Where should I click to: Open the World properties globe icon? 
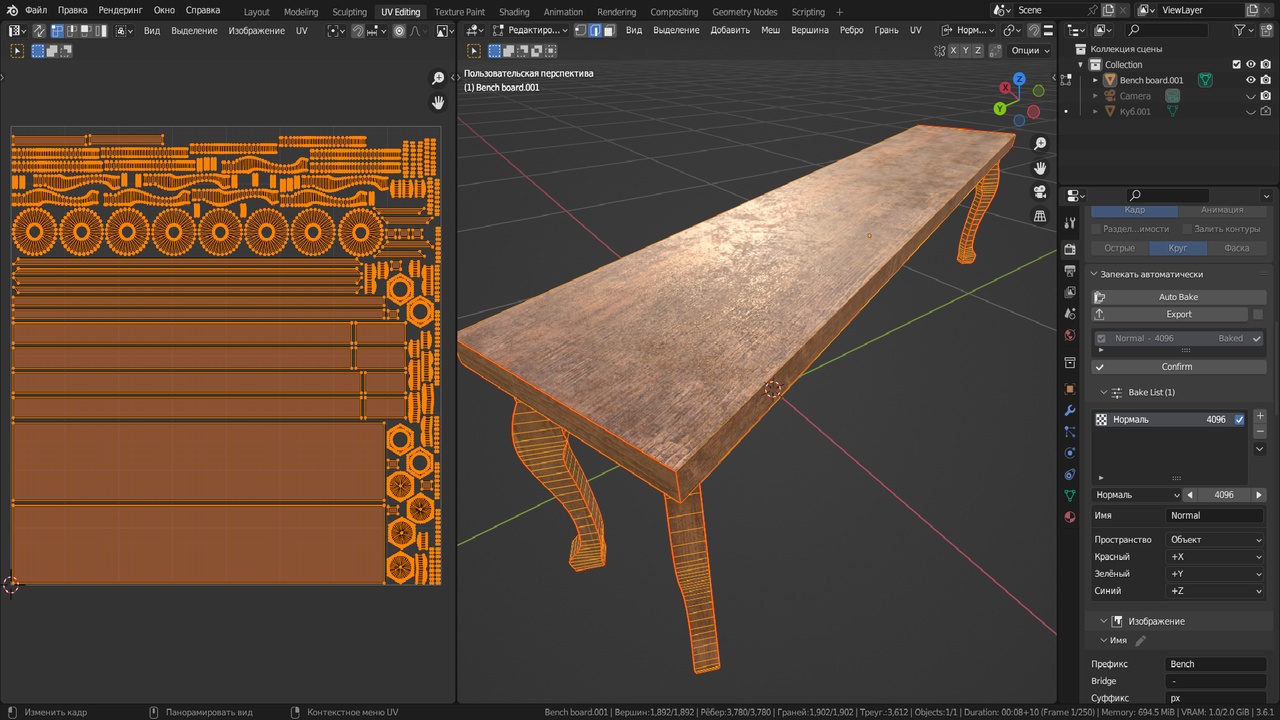[1070, 335]
